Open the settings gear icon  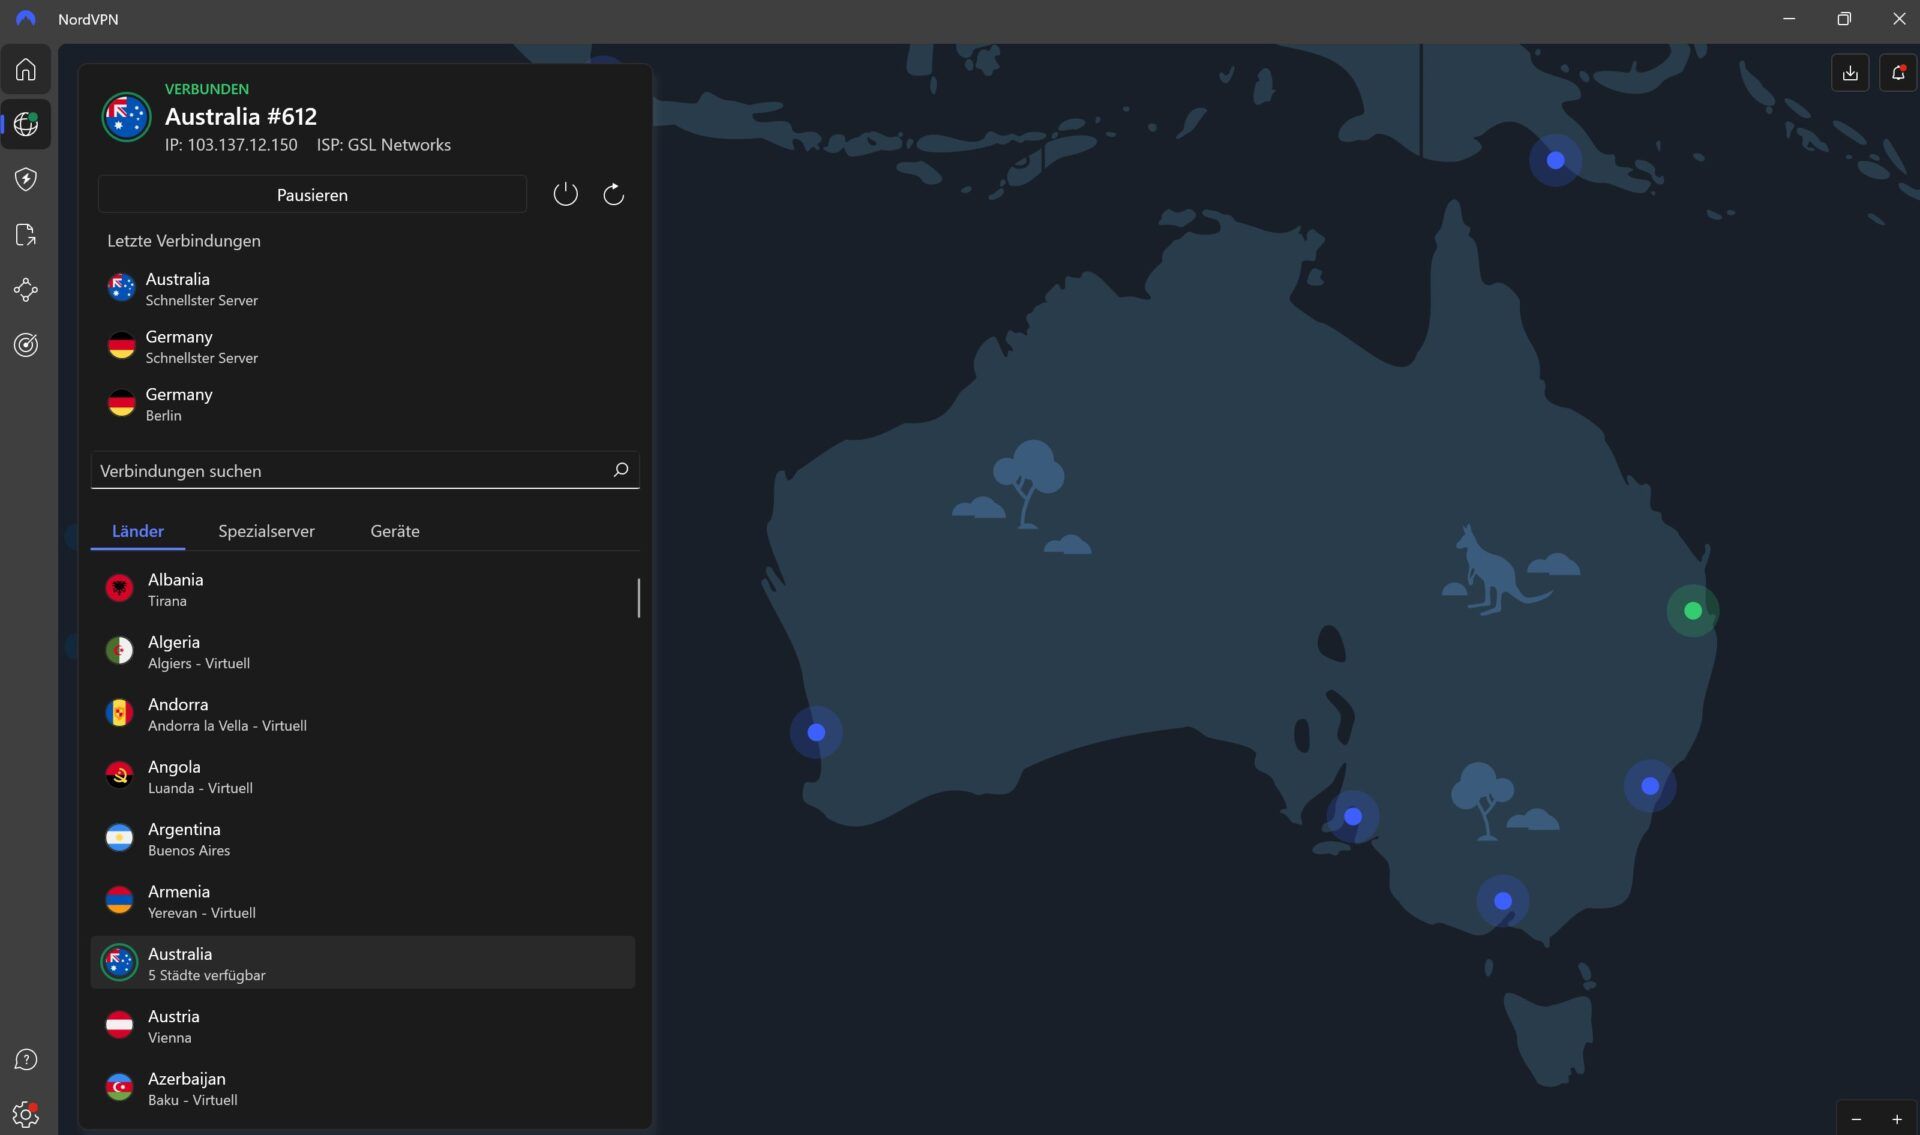26,1114
